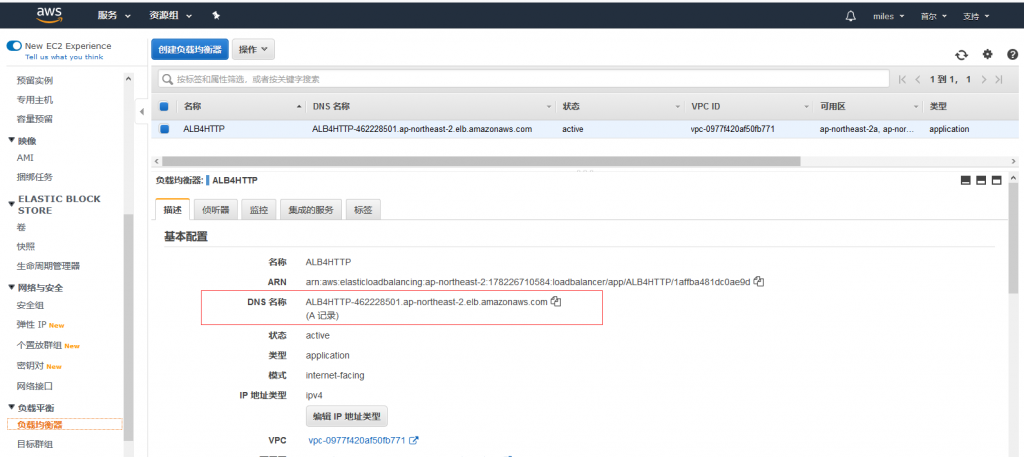Open the 资源组 resource groups dropdown

tap(170, 16)
